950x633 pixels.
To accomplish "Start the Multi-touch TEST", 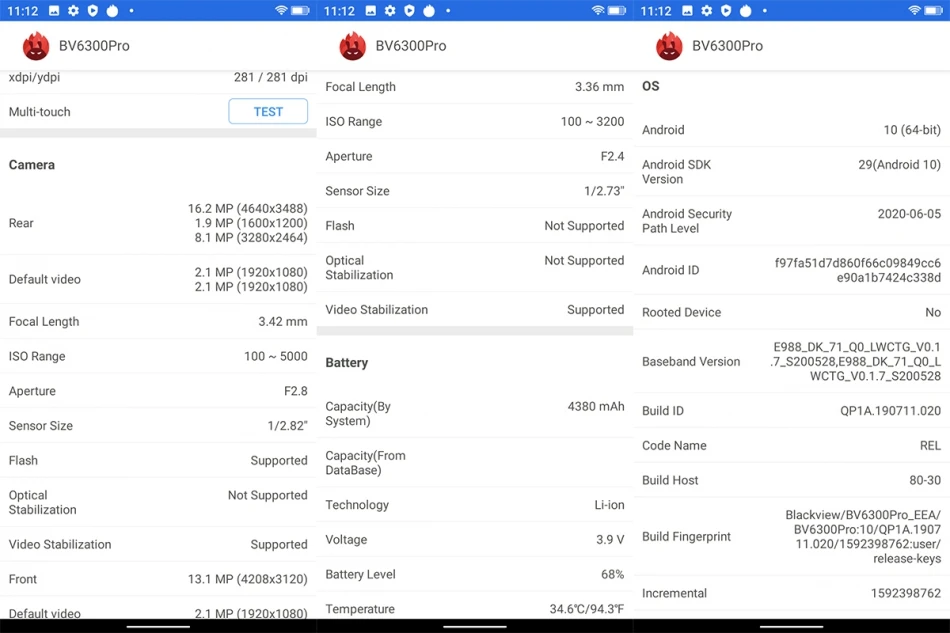I will pos(268,111).
